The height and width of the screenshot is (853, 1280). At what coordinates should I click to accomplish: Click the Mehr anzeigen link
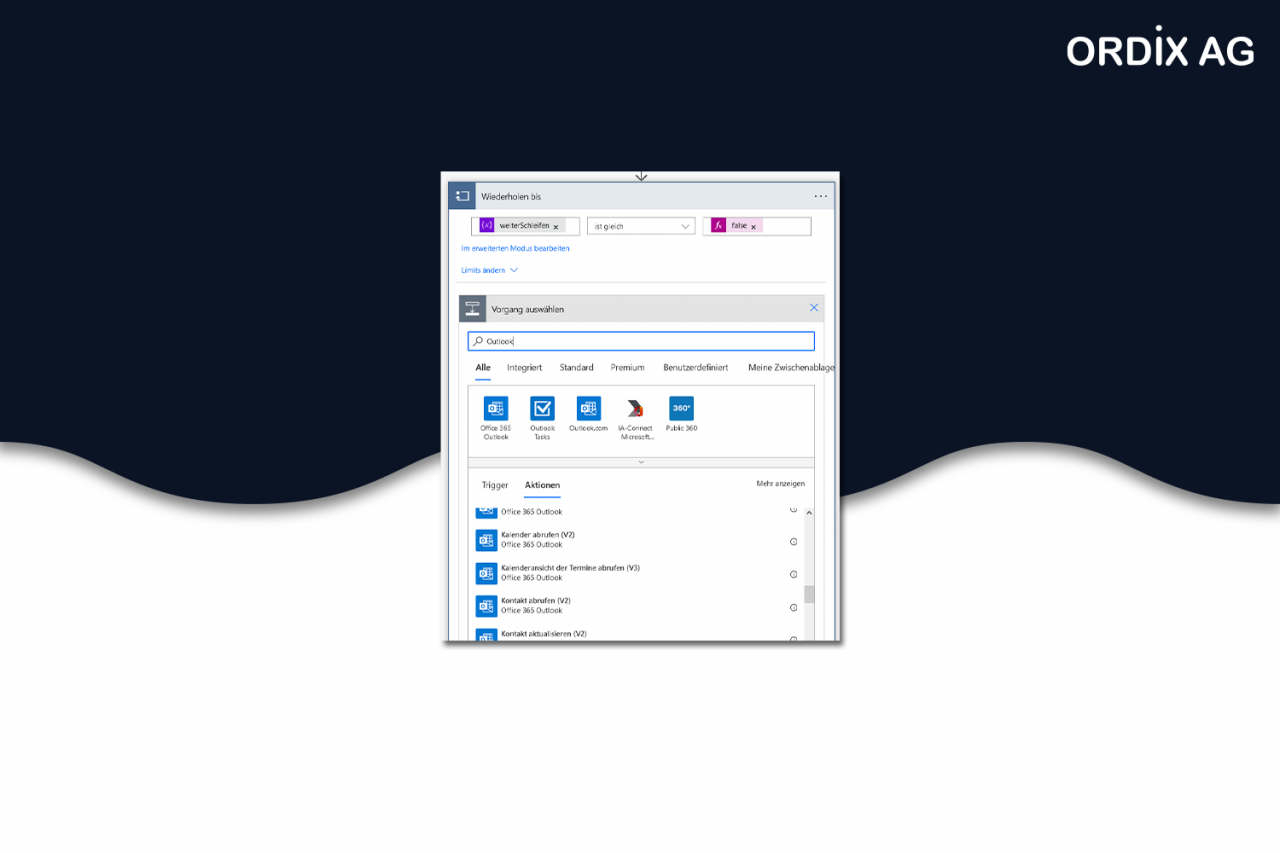tap(781, 484)
